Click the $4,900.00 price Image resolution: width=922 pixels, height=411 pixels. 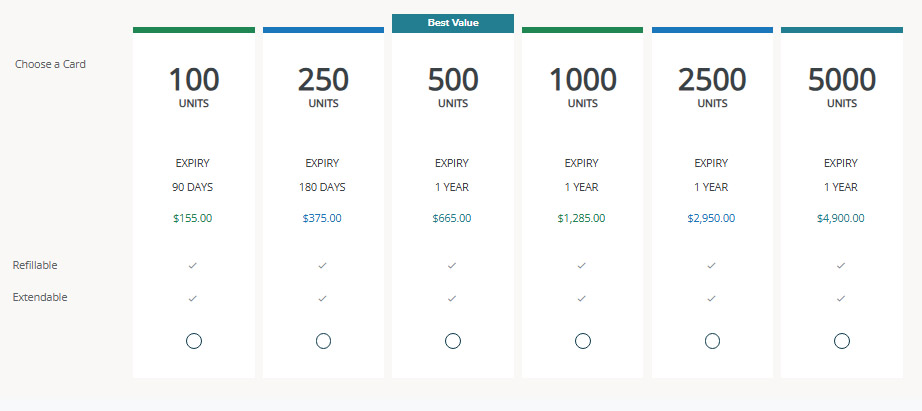(x=841, y=218)
